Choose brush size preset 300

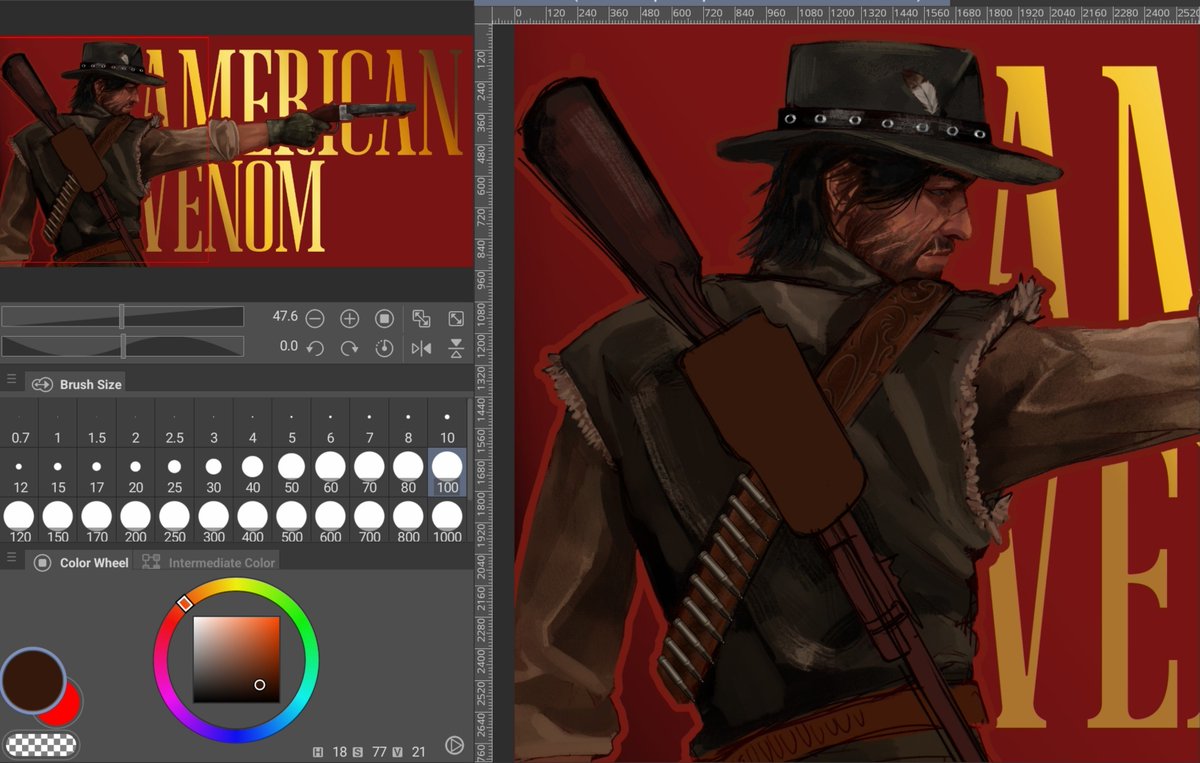point(214,521)
